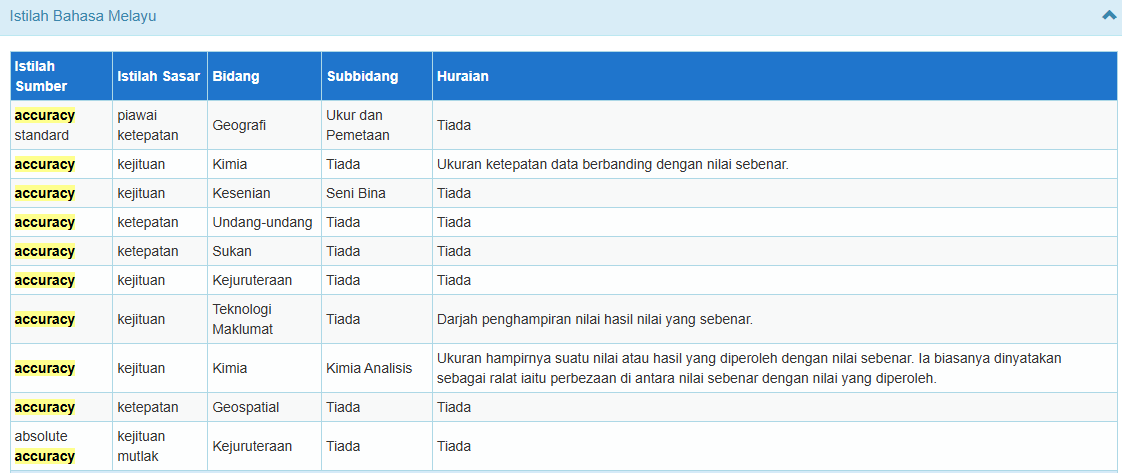The height and width of the screenshot is (473, 1122).
Task: Click Kejuruteraan in the 'absolute accuracy' row
Action: pyautogui.click(x=252, y=446)
